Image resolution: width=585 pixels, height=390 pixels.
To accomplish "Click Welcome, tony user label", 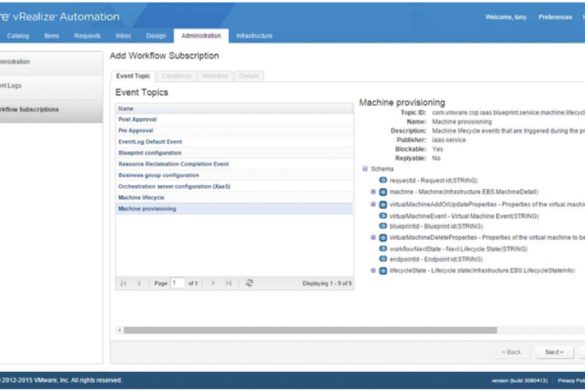I will pos(506,17).
